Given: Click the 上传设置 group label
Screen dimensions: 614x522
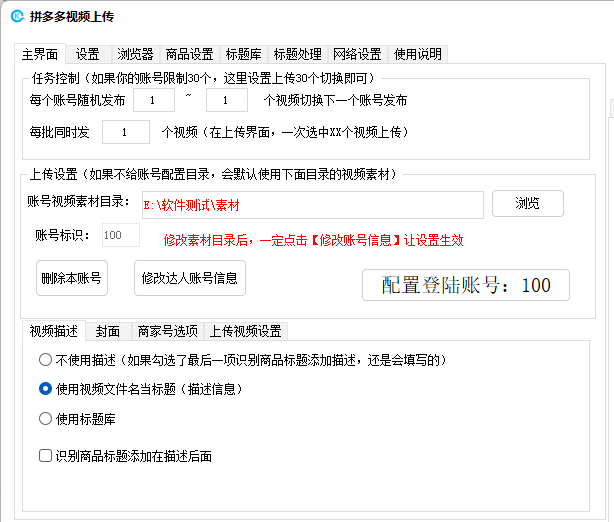Looking at the screenshot, I should [213, 174].
